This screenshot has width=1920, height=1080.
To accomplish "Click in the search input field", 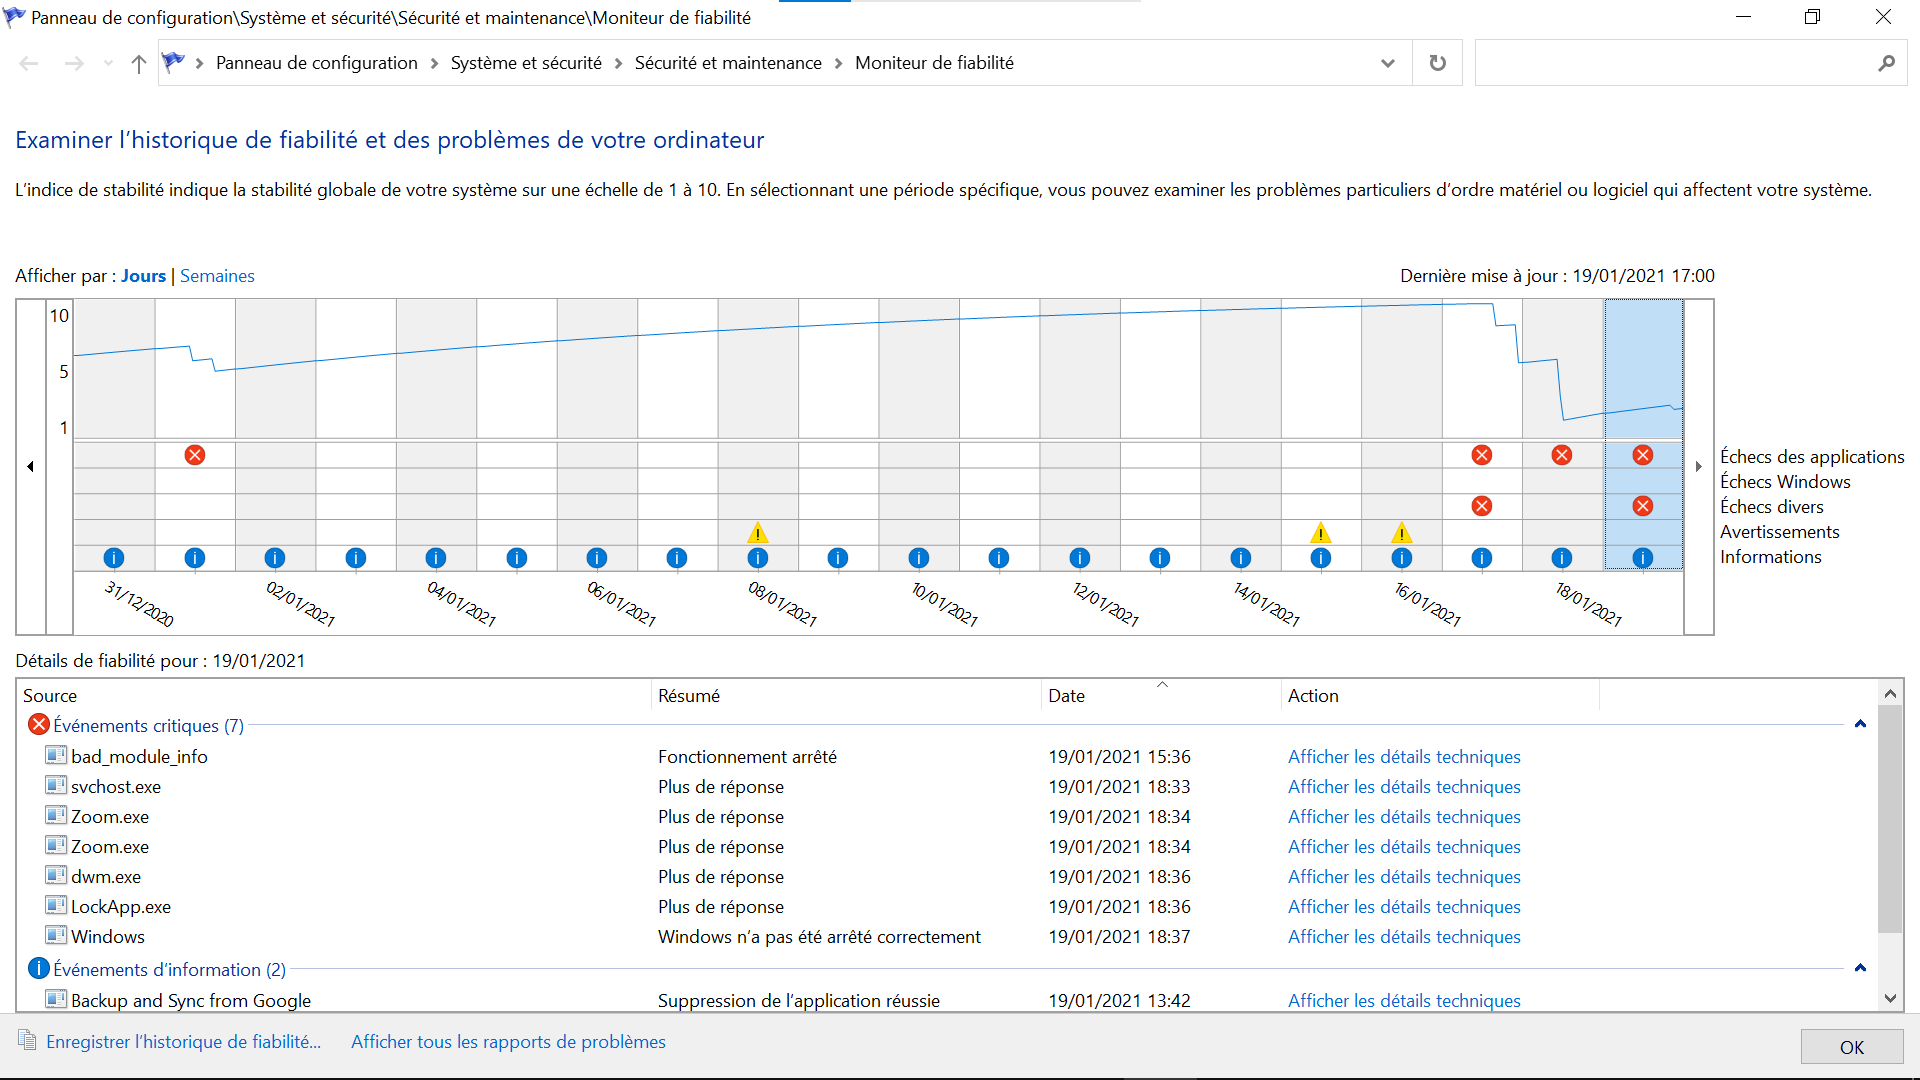I will coord(1675,63).
